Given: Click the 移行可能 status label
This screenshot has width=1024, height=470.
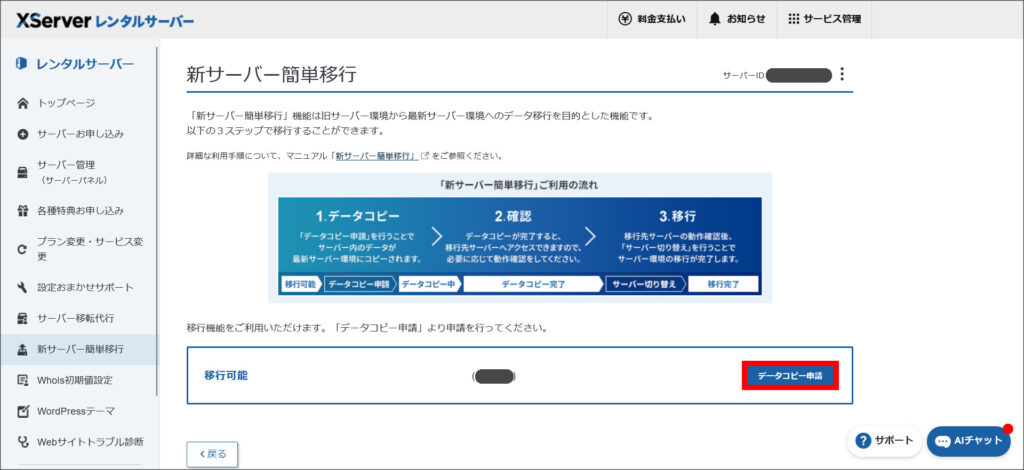Looking at the screenshot, I should pyautogui.click(x=226, y=375).
